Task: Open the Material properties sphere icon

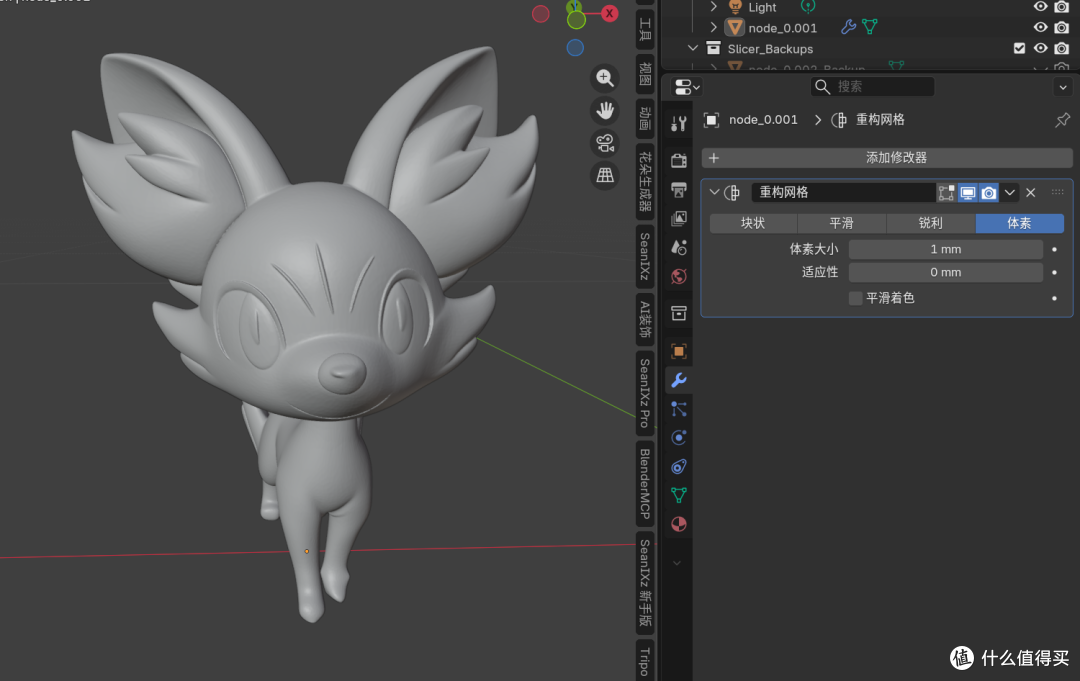Action: click(678, 524)
